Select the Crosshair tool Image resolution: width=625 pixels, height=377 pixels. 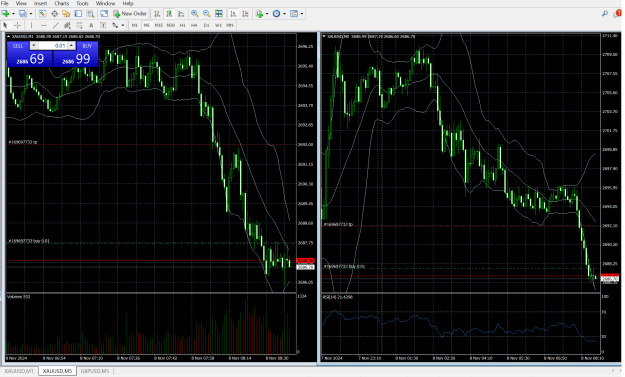(17, 25)
